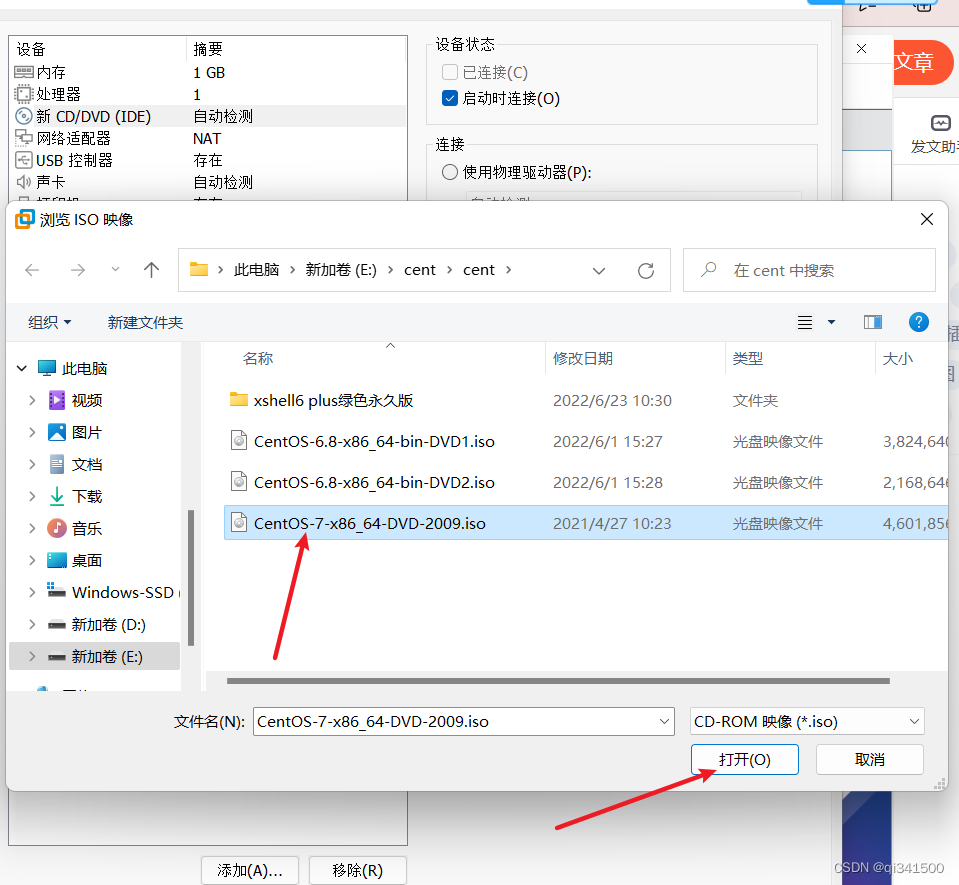Sort by 类型 column header
This screenshot has width=959, height=885.
tap(747, 358)
